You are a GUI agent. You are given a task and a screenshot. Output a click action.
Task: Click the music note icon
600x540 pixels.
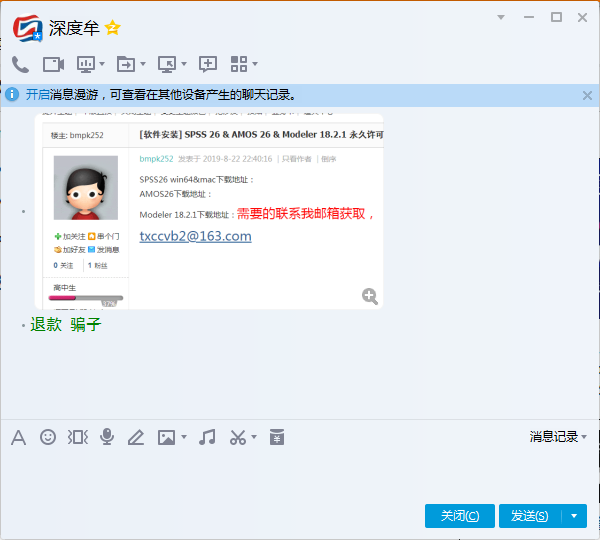207,437
